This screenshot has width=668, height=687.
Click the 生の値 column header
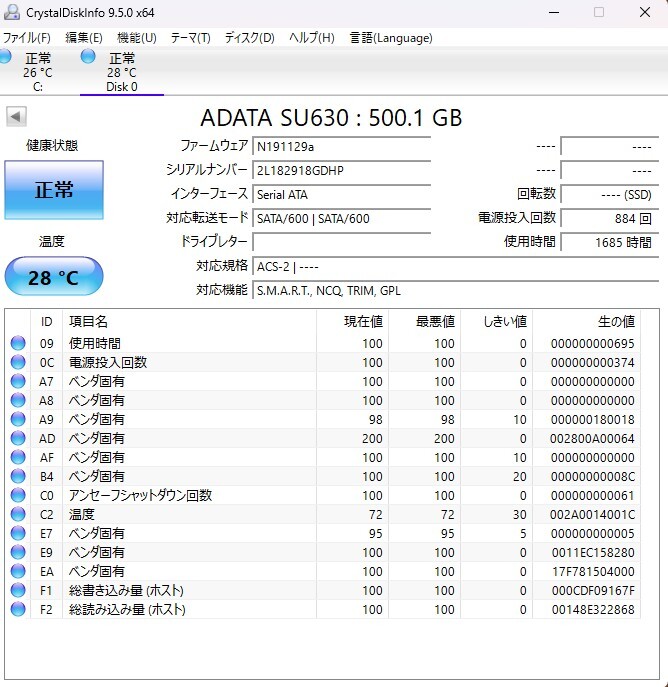[586, 322]
